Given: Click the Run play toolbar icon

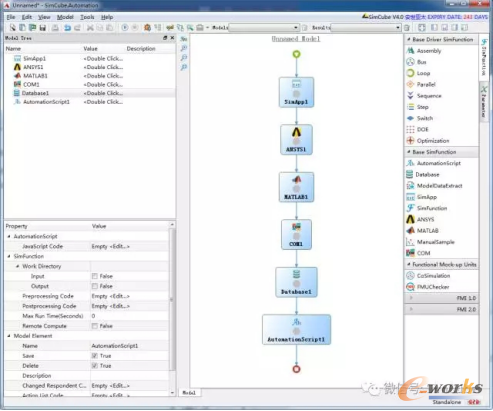Looking at the screenshot, I should 125,28.
